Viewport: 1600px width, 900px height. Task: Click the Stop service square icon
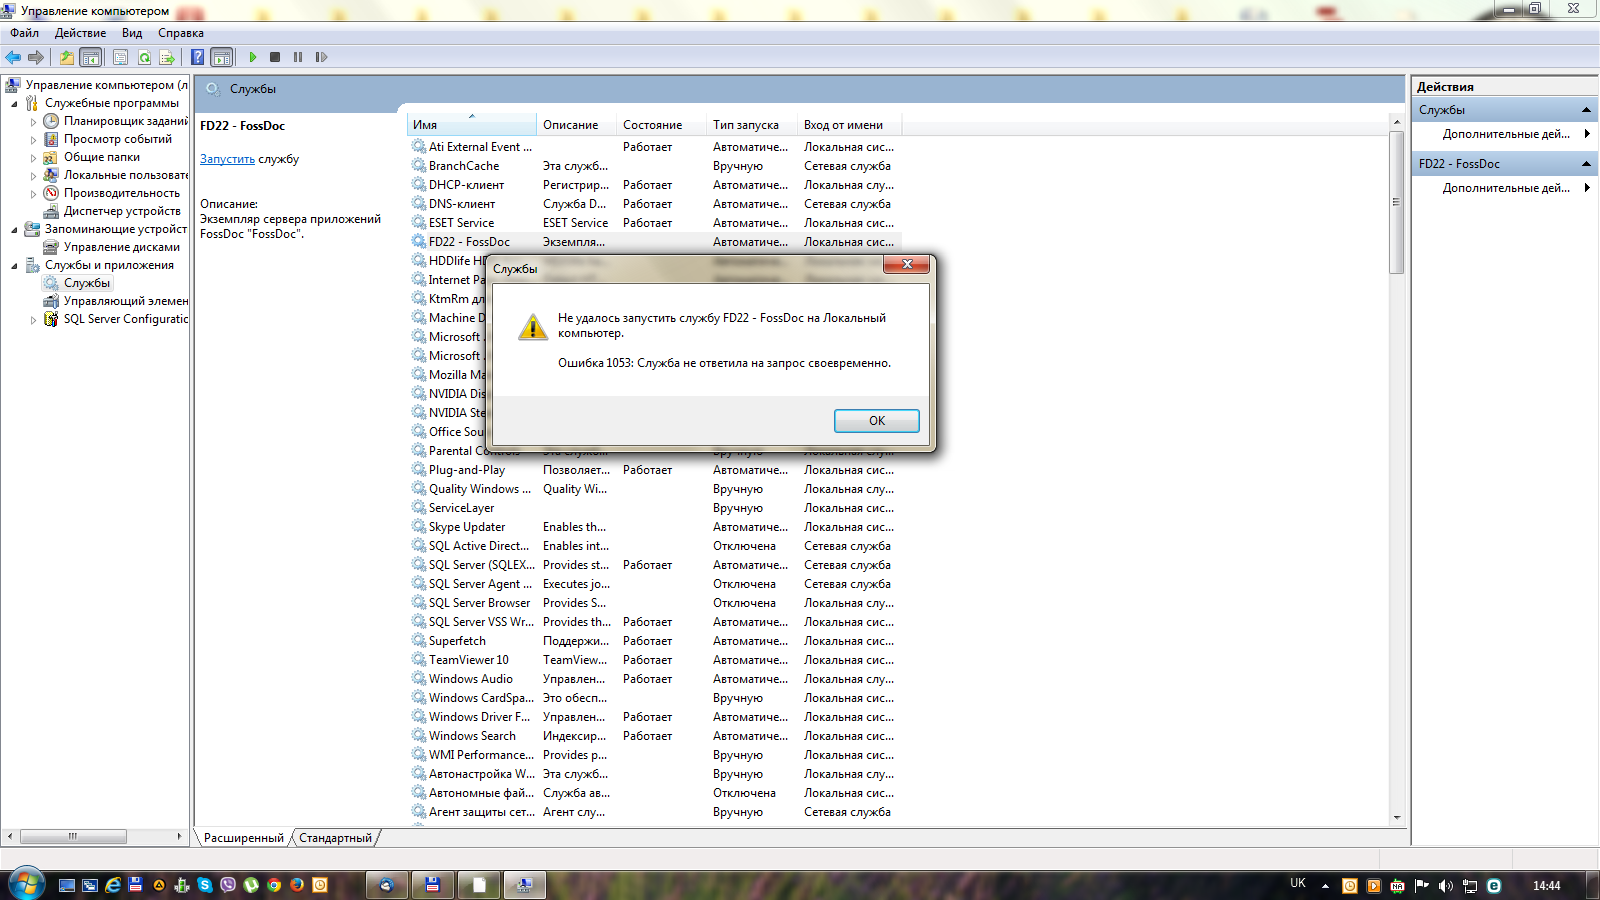click(275, 57)
